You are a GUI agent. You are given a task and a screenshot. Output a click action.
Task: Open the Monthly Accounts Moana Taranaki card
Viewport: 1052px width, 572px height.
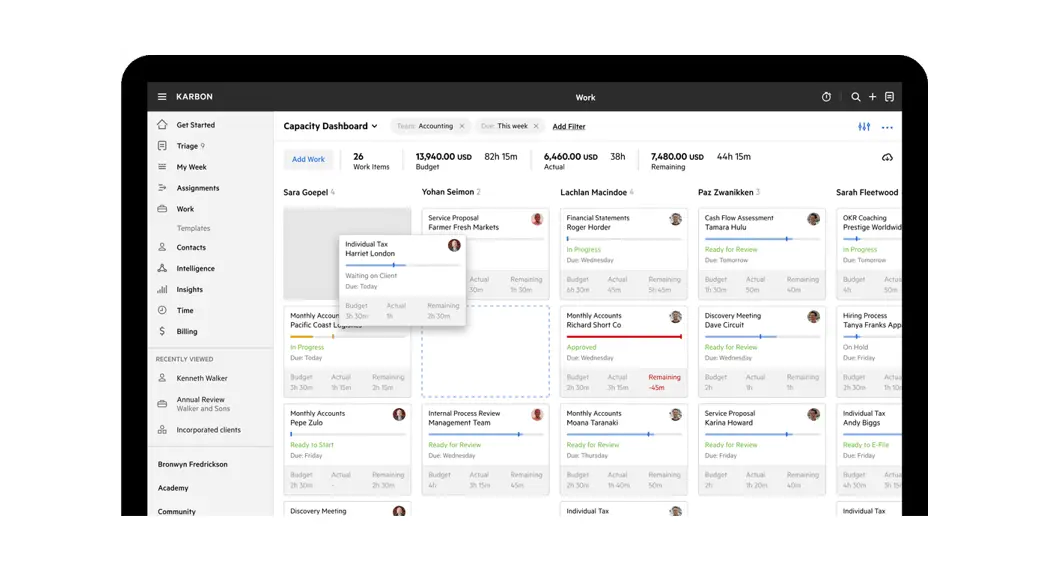pos(623,449)
